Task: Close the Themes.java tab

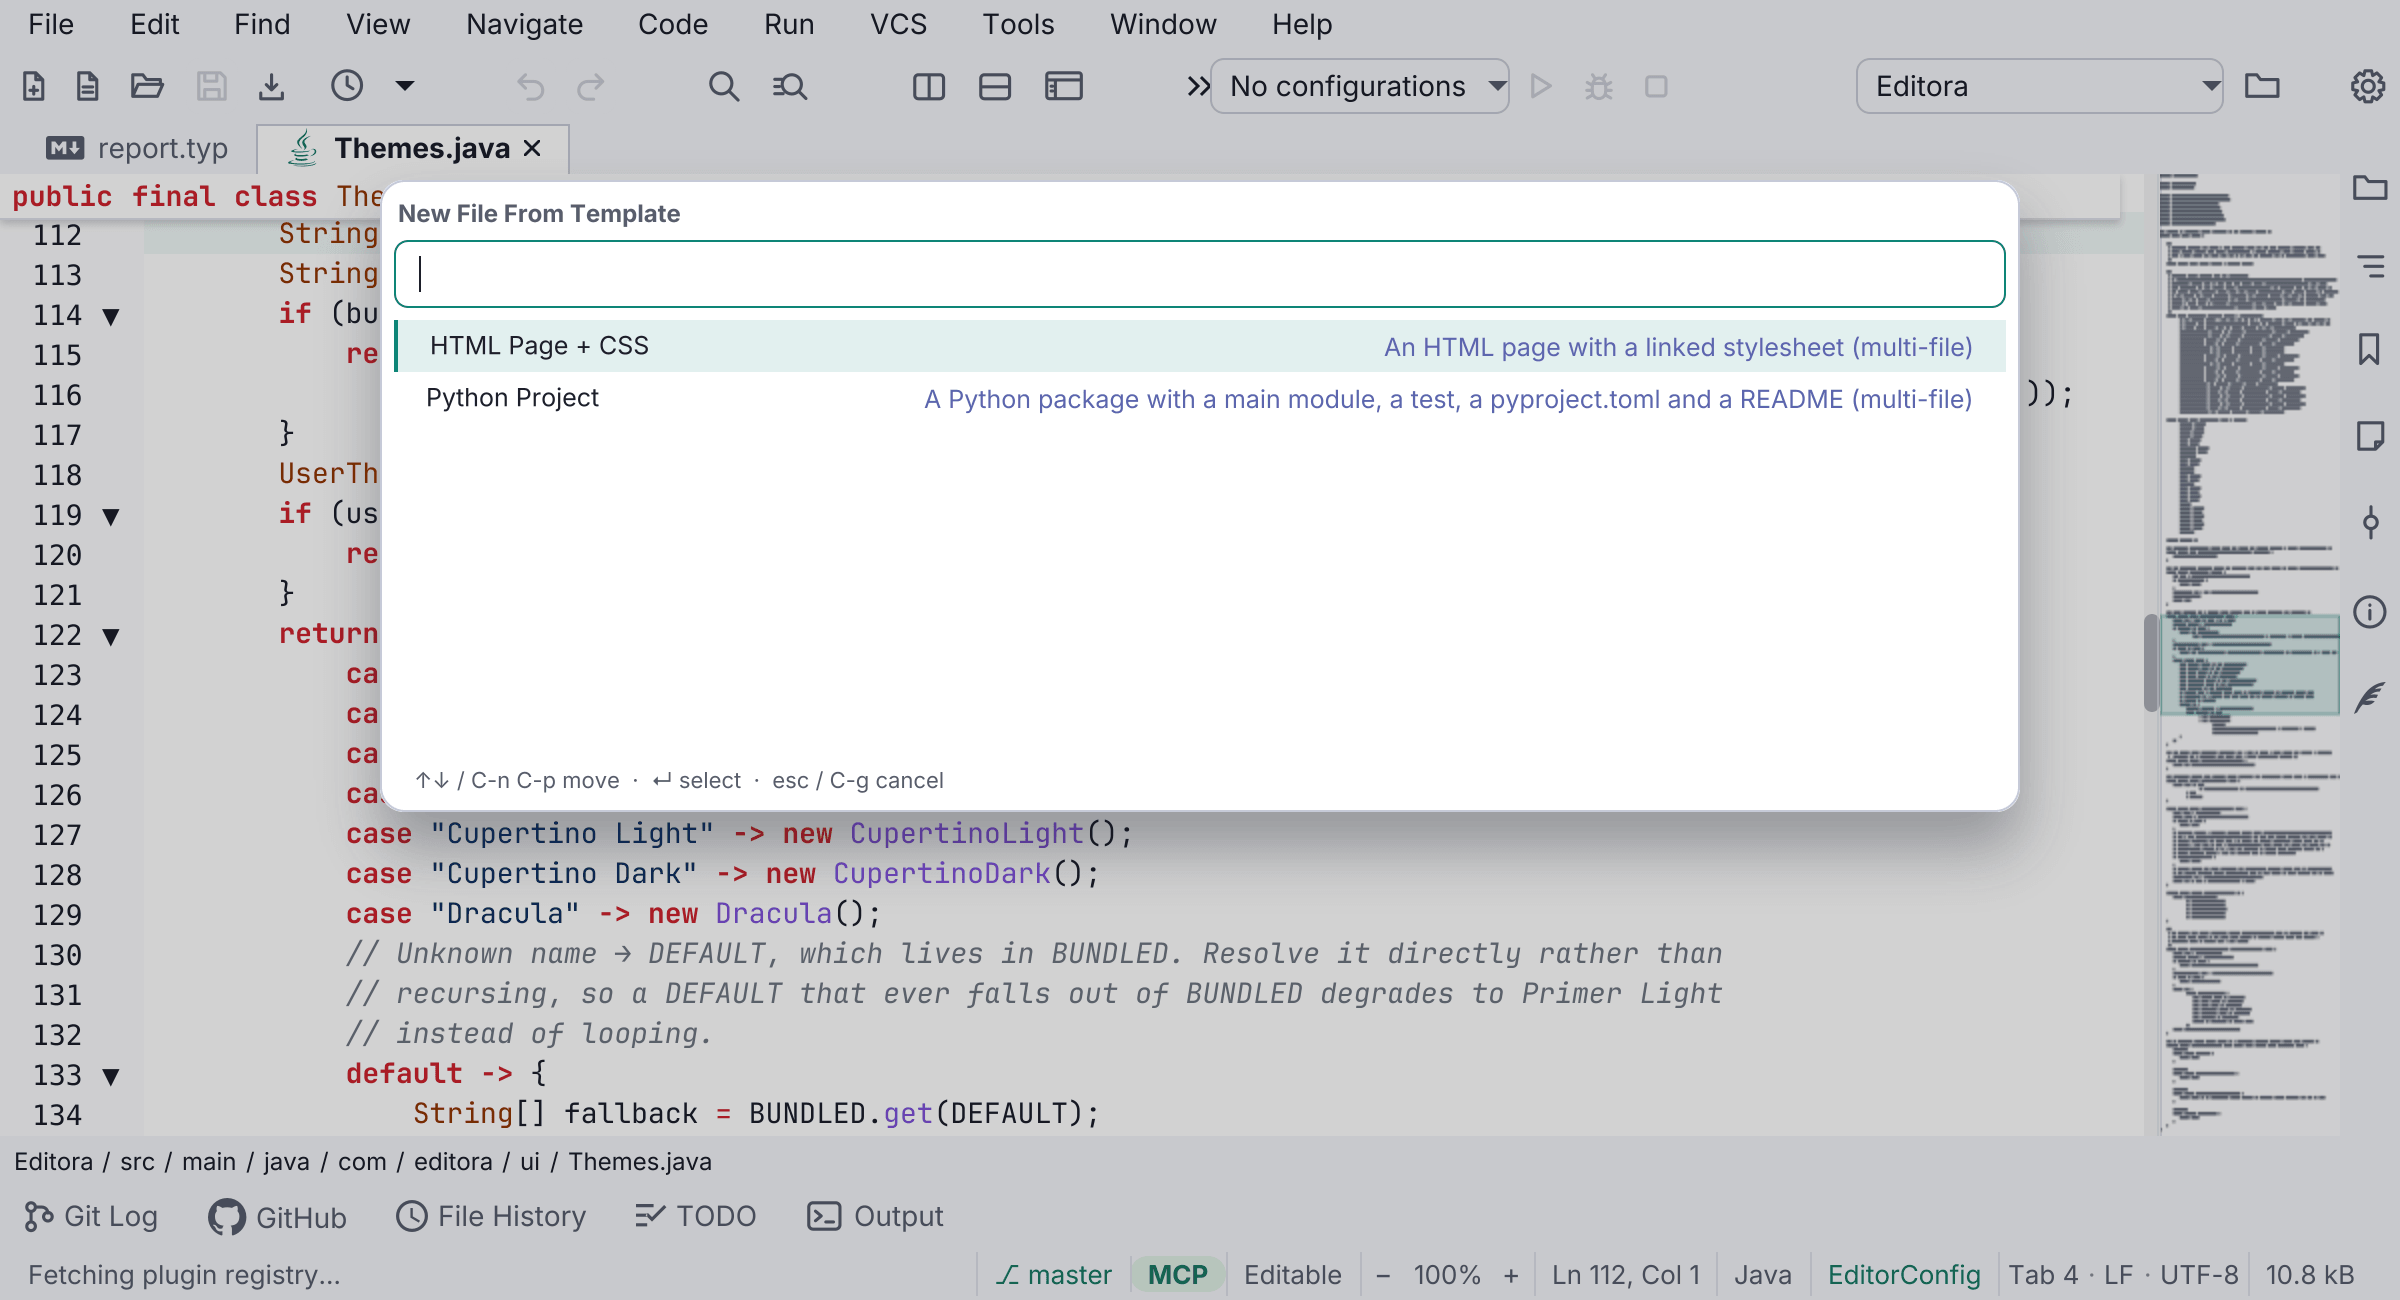Action: click(533, 148)
